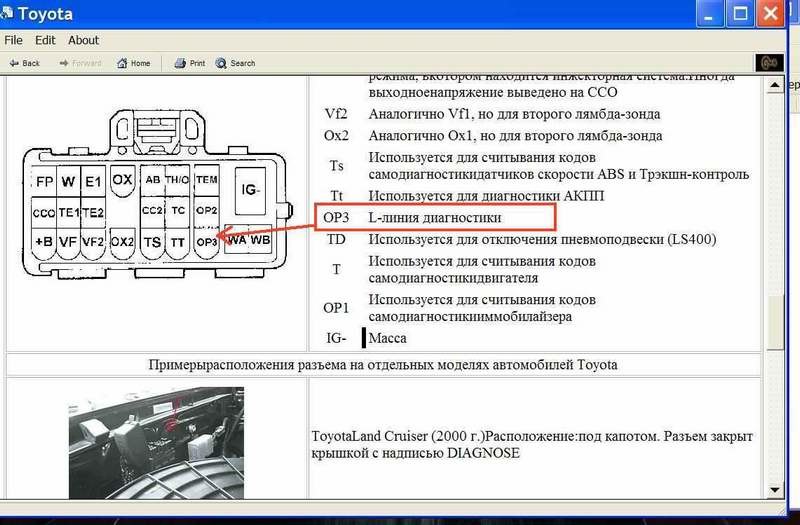Click the grayed Forward toolbar button
Screen dimensions: 800x525
[80, 63]
